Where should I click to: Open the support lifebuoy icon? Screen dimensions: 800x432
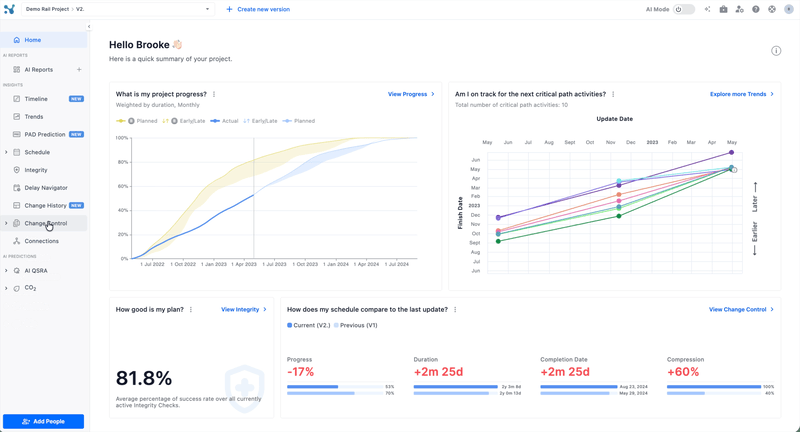click(x=771, y=9)
